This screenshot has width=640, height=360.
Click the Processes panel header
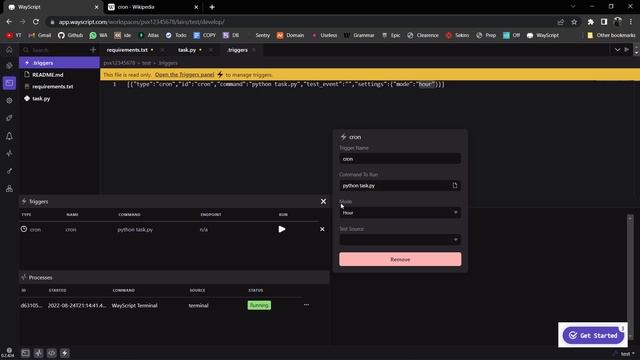[x=174, y=278]
